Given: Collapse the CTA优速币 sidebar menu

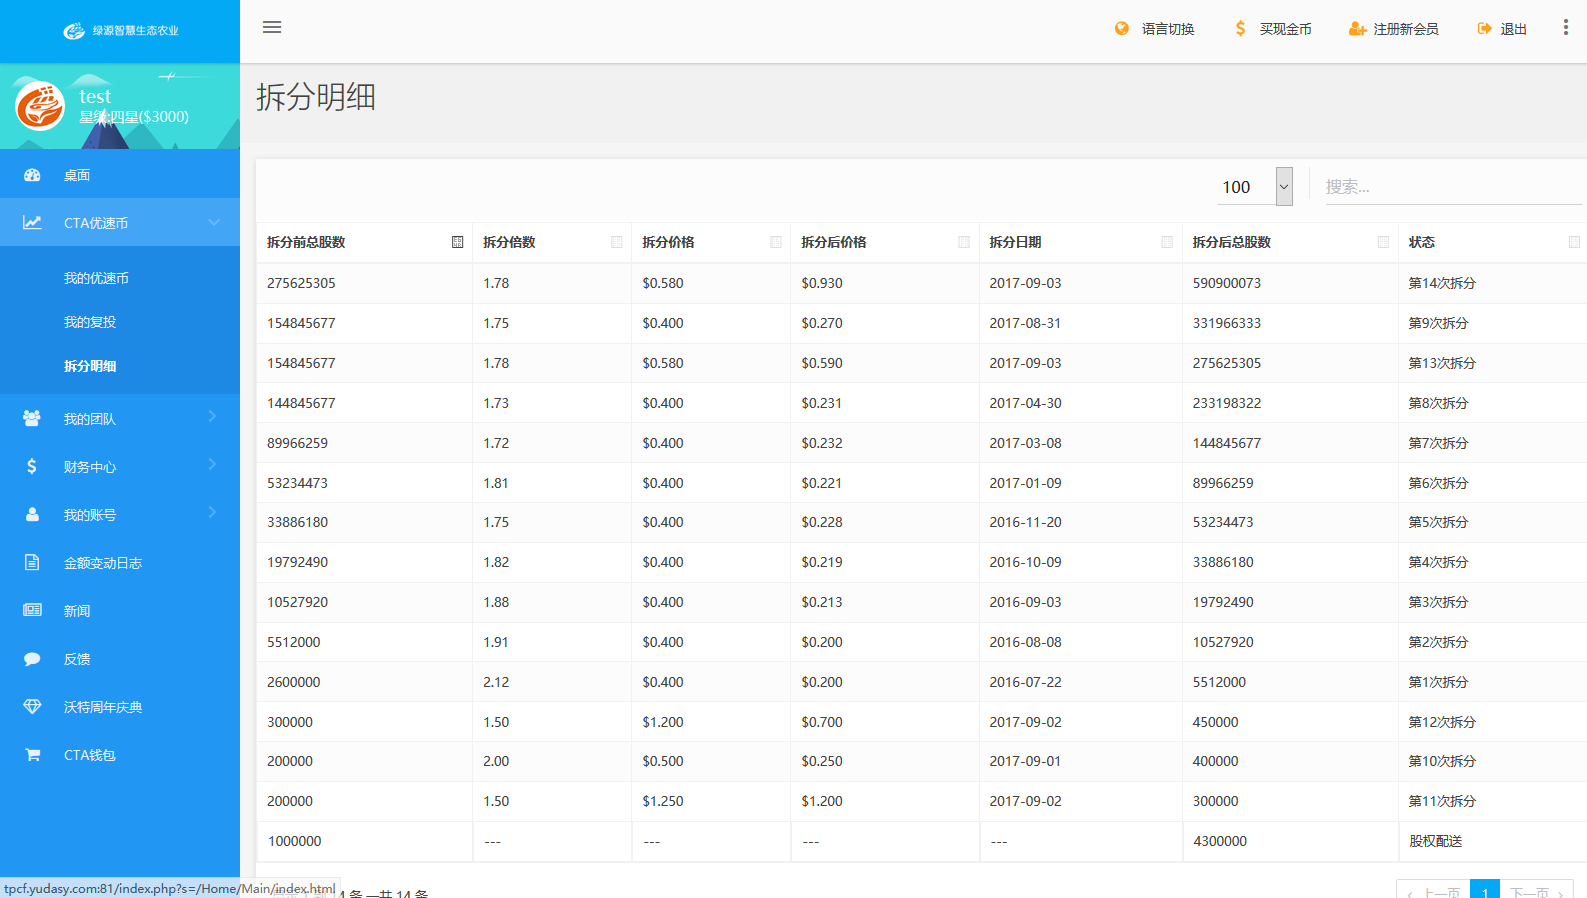Looking at the screenshot, I should tap(120, 223).
